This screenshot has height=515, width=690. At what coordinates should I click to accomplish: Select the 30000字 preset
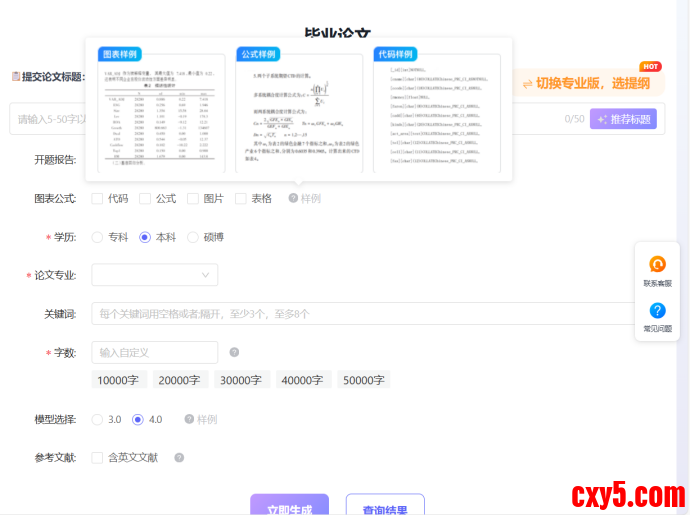point(242,380)
